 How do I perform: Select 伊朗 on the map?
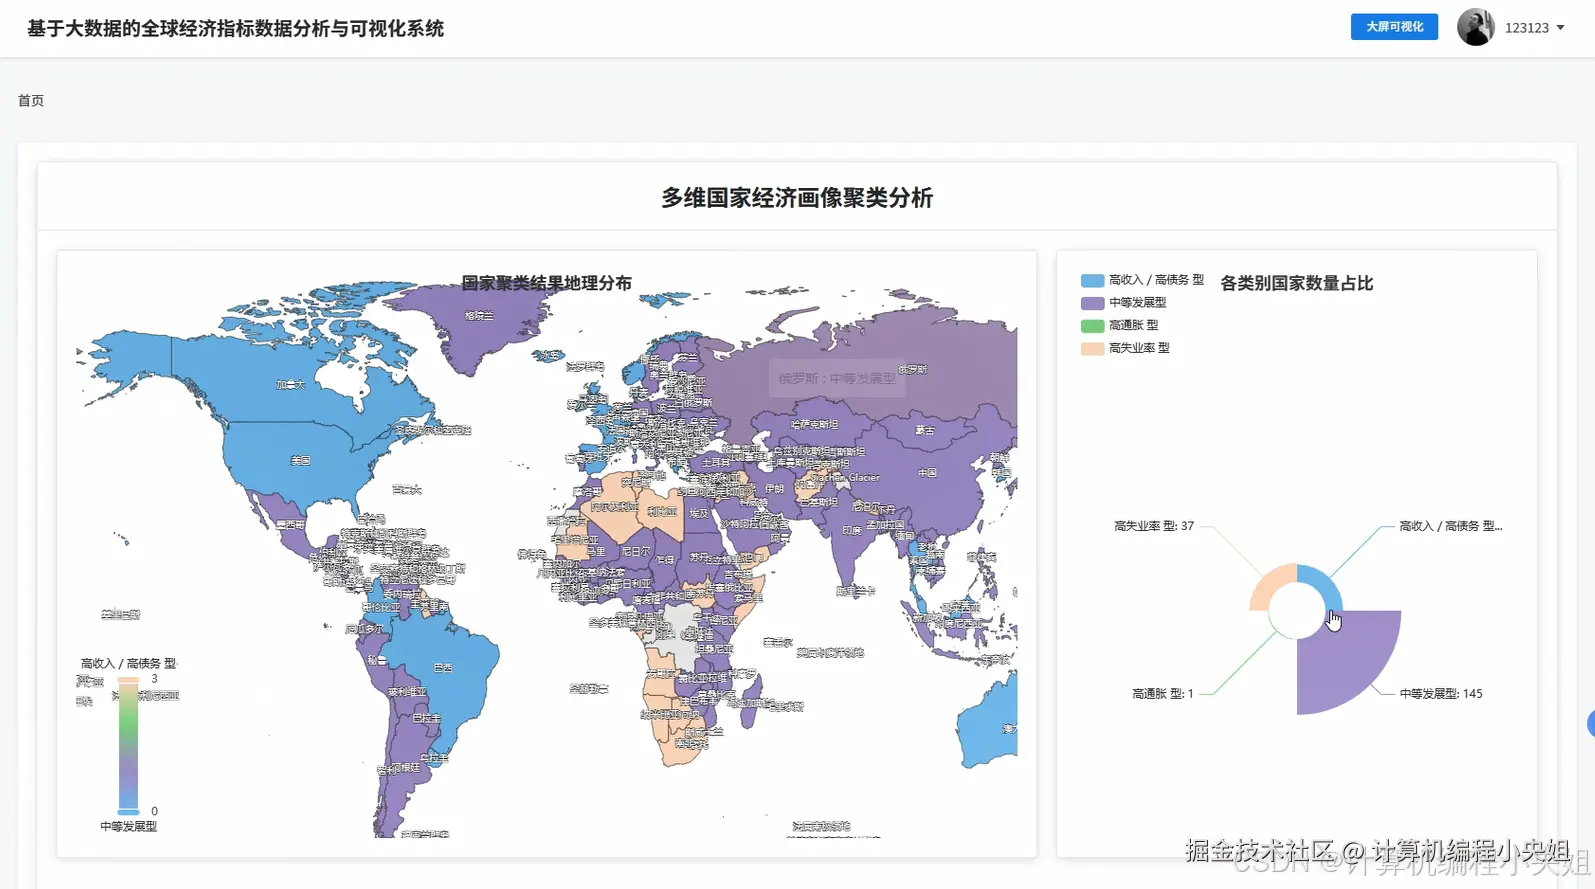[x=775, y=489]
